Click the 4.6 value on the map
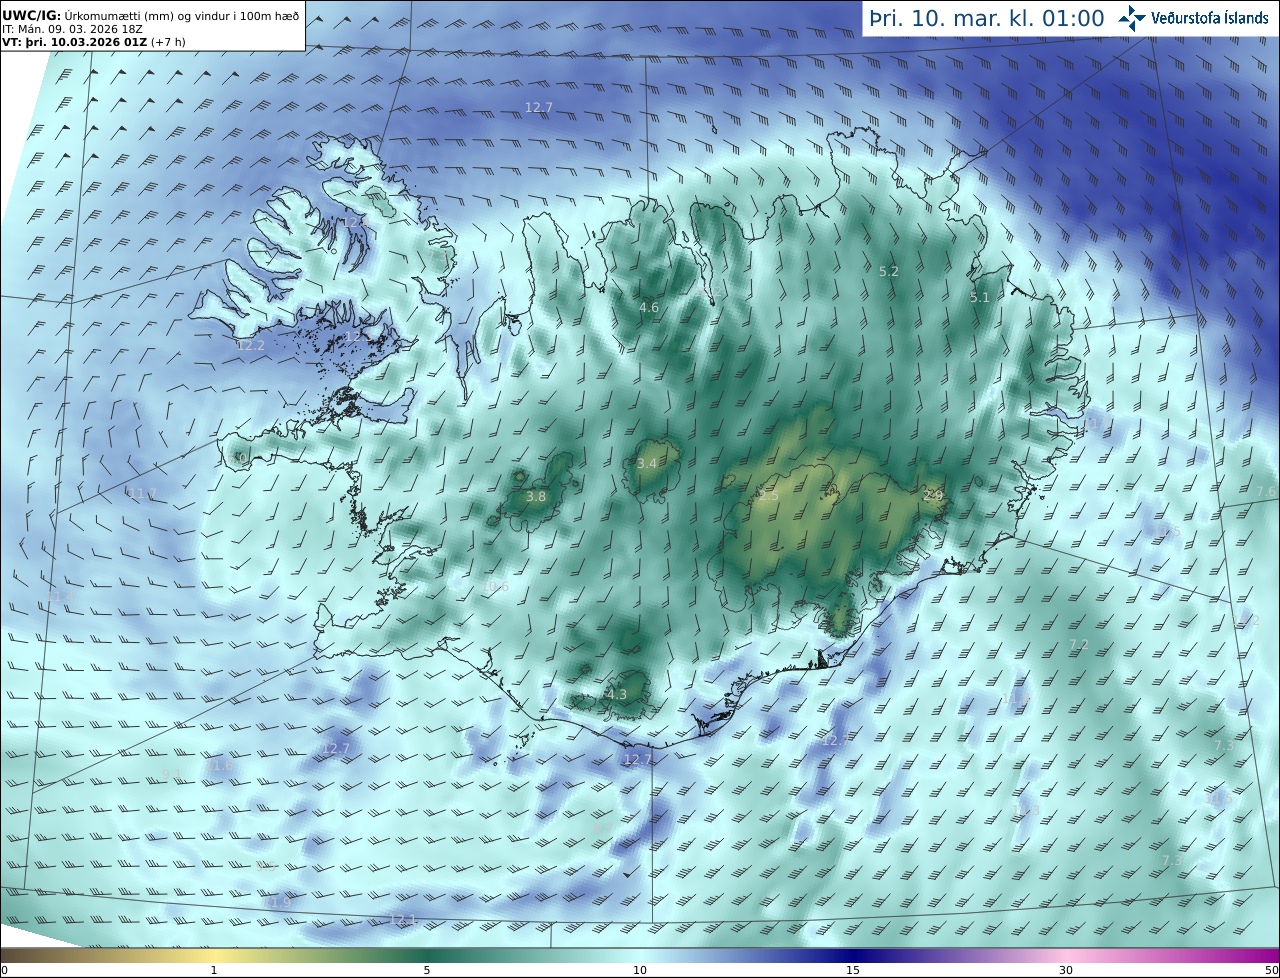The image size is (1280, 978). pos(649,307)
